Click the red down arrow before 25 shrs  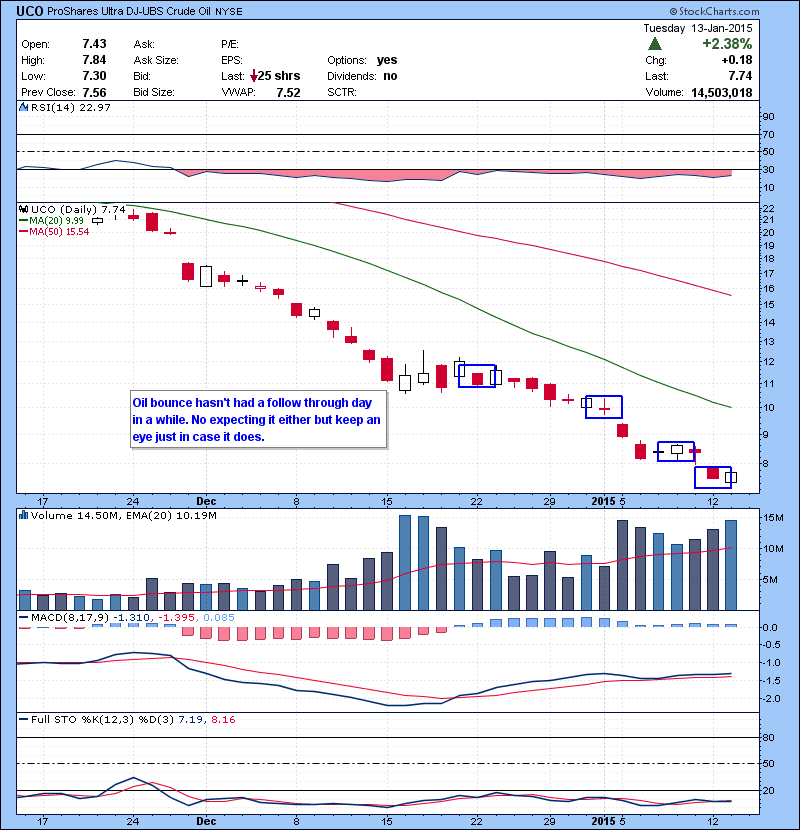pos(254,76)
